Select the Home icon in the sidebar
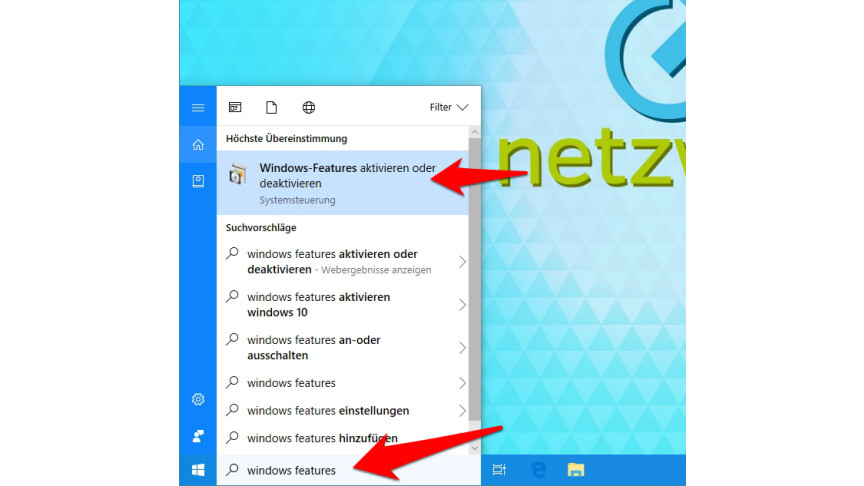 (198, 146)
